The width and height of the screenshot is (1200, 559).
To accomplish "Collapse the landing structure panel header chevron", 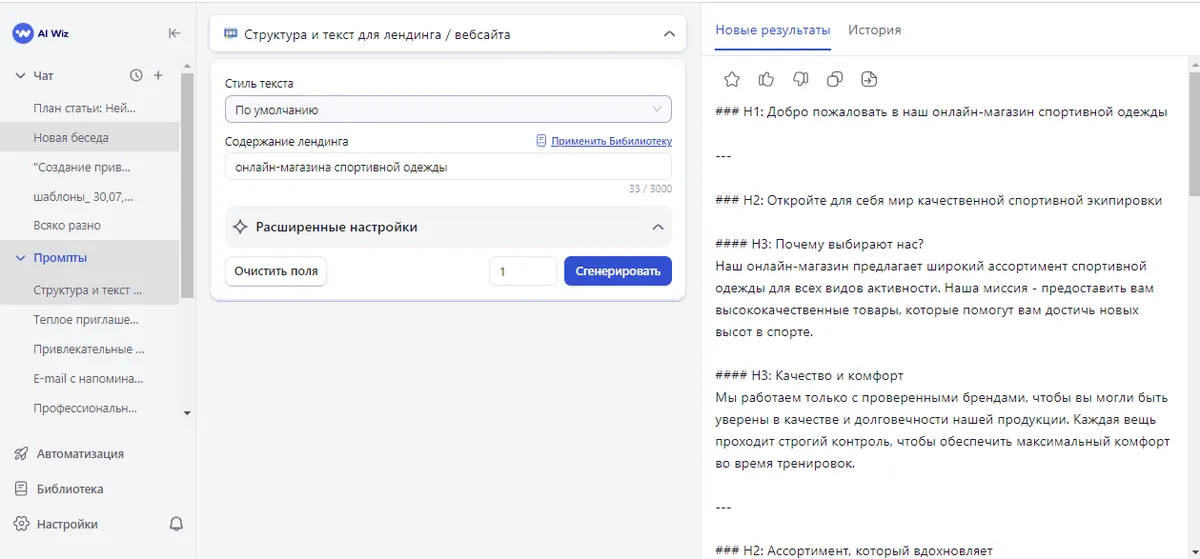I will [x=669, y=34].
